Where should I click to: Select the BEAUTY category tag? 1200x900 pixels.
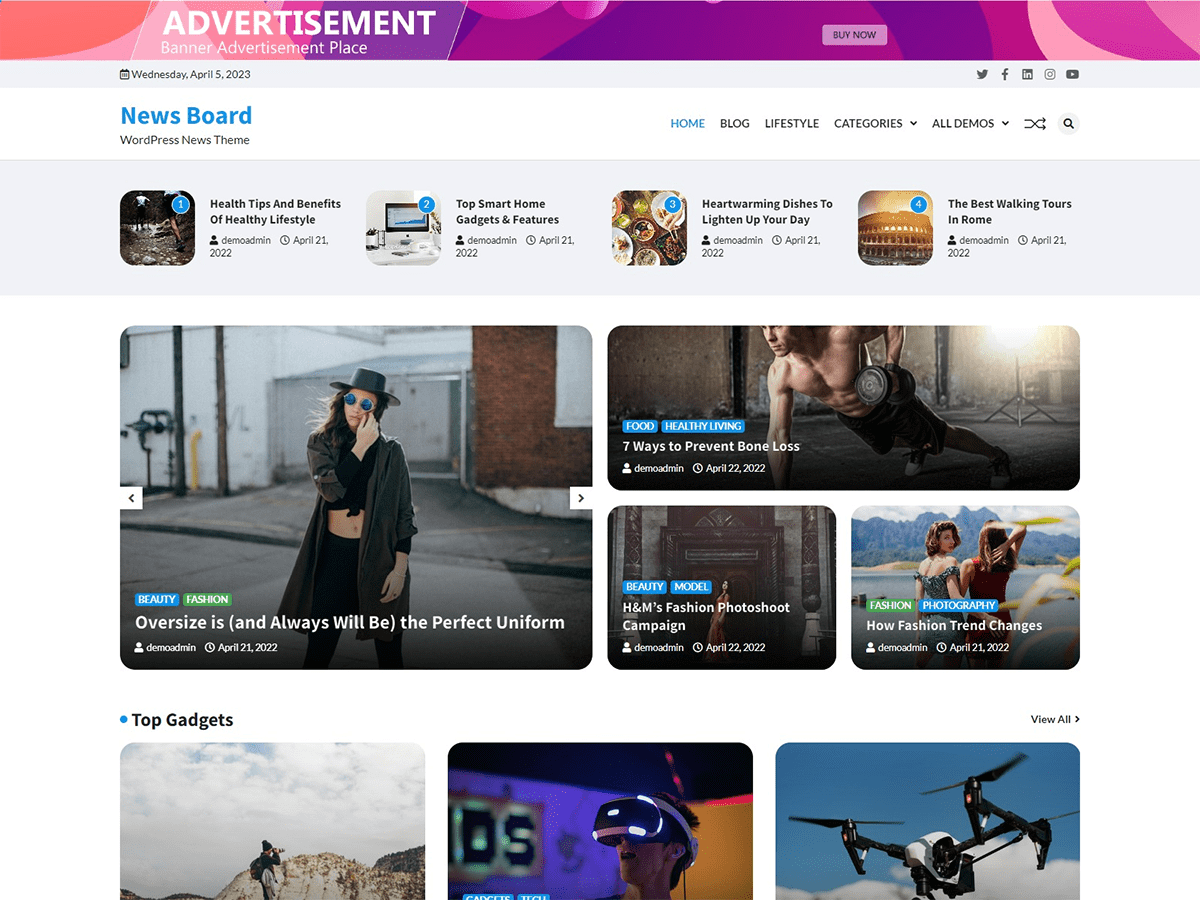tap(156, 599)
